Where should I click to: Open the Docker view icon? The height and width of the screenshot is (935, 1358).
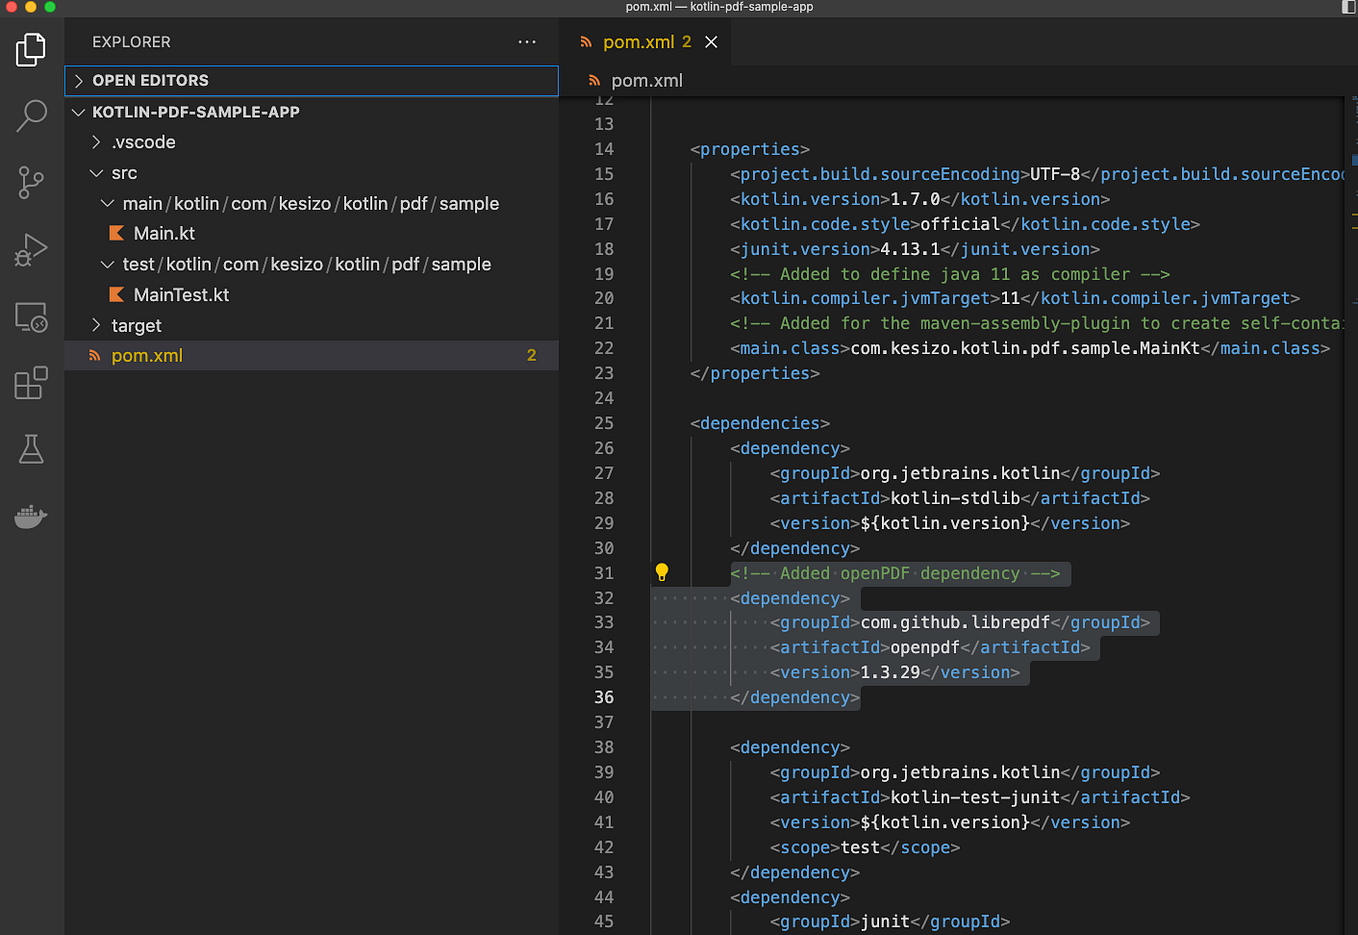(31, 517)
